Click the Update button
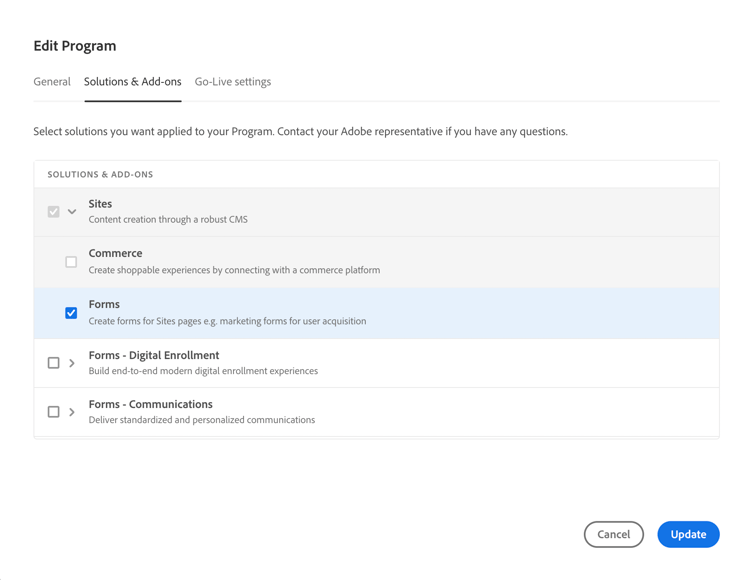The width and height of the screenshot is (750, 580). pyautogui.click(x=688, y=534)
